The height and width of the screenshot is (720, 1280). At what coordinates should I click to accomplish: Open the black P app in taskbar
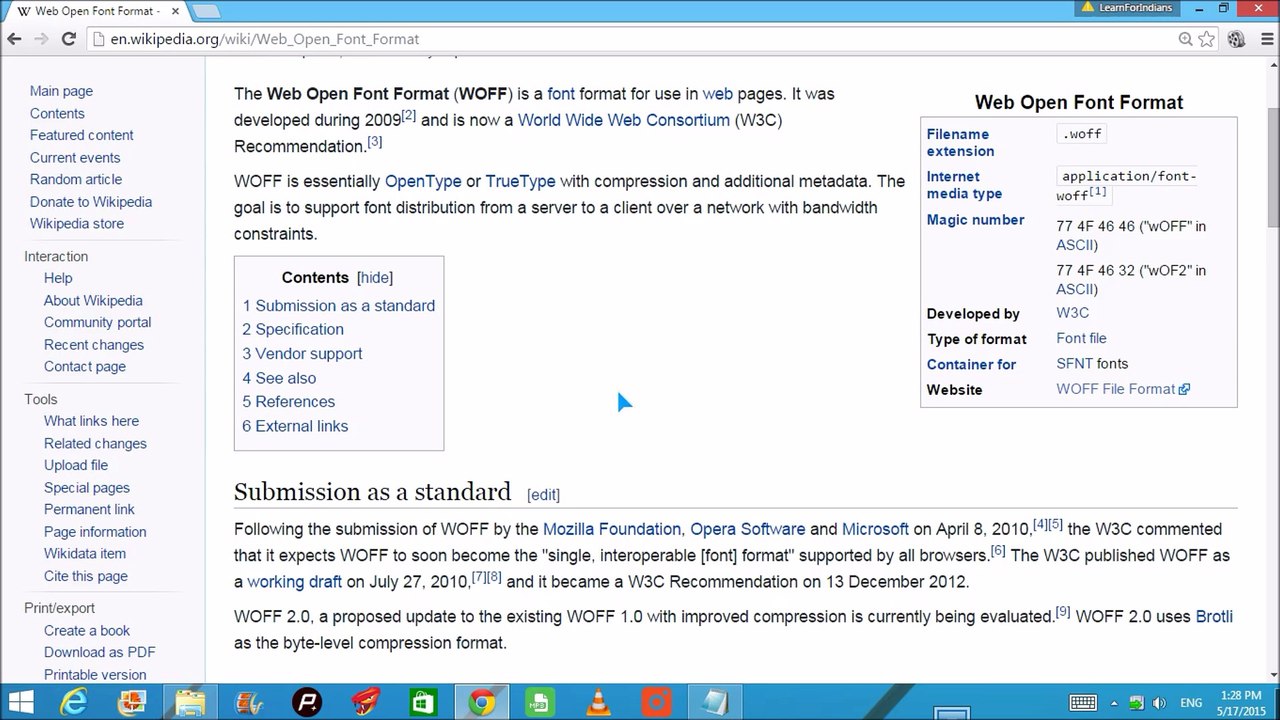[x=307, y=703]
